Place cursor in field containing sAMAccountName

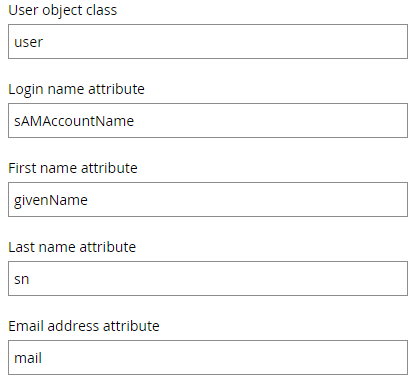click(x=208, y=121)
